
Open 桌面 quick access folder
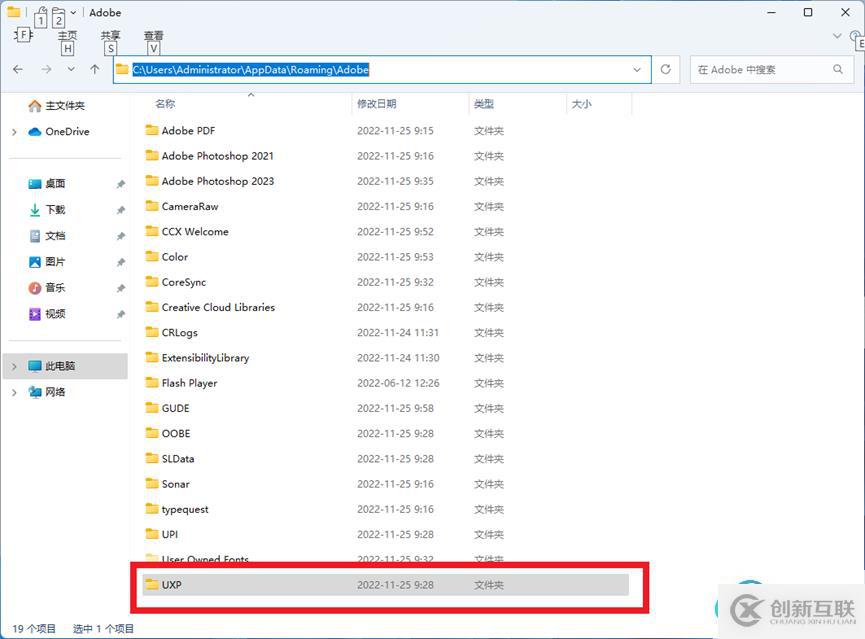coord(55,183)
